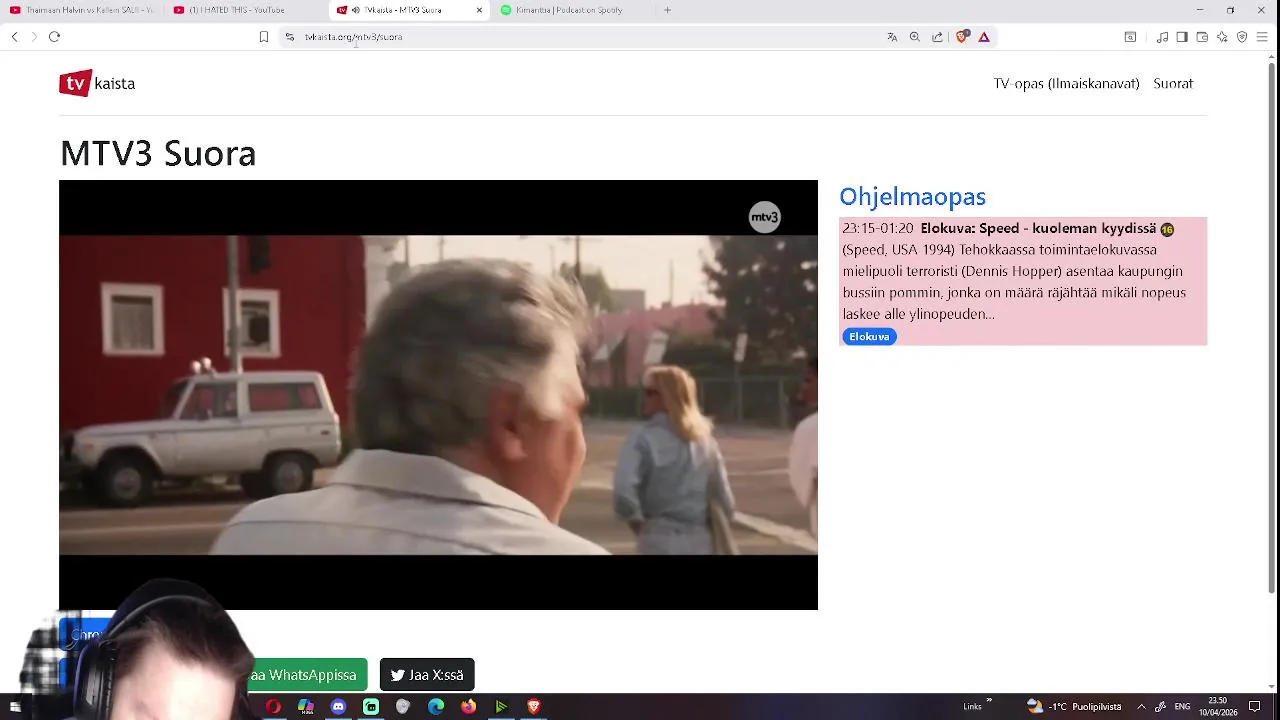Open Opera from the taskbar
This screenshot has height=720, width=1280.
pyautogui.click(x=273, y=707)
